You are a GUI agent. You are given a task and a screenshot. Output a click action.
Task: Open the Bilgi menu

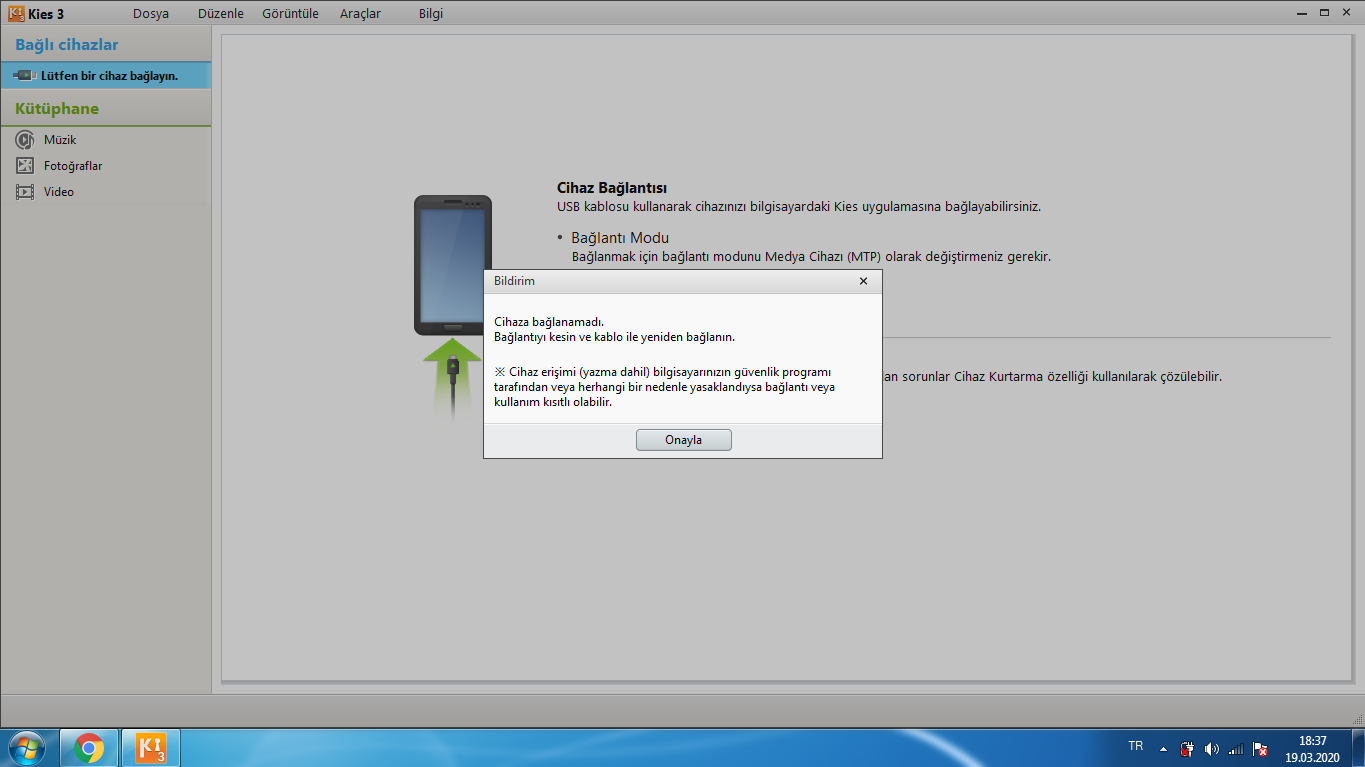[431, 14]
